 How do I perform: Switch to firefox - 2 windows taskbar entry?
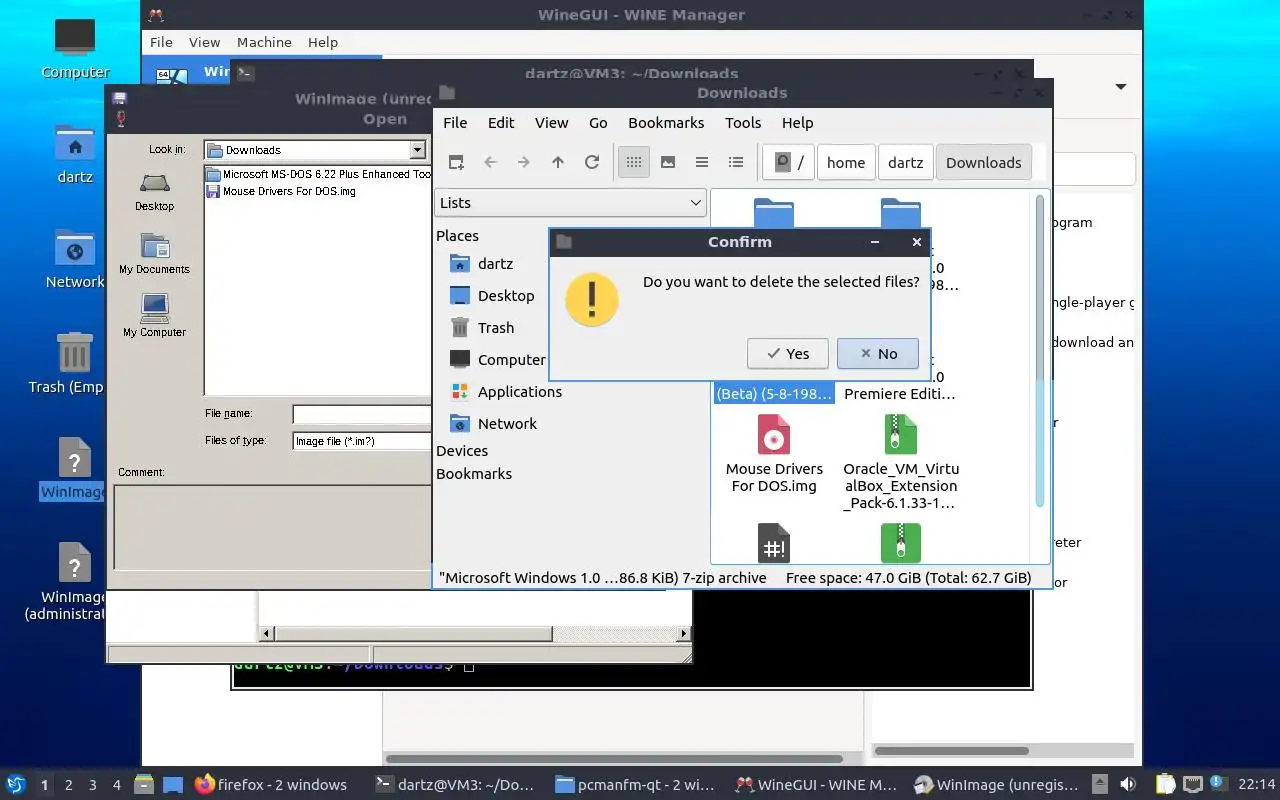pyautogui.click(x=271, y=785)
